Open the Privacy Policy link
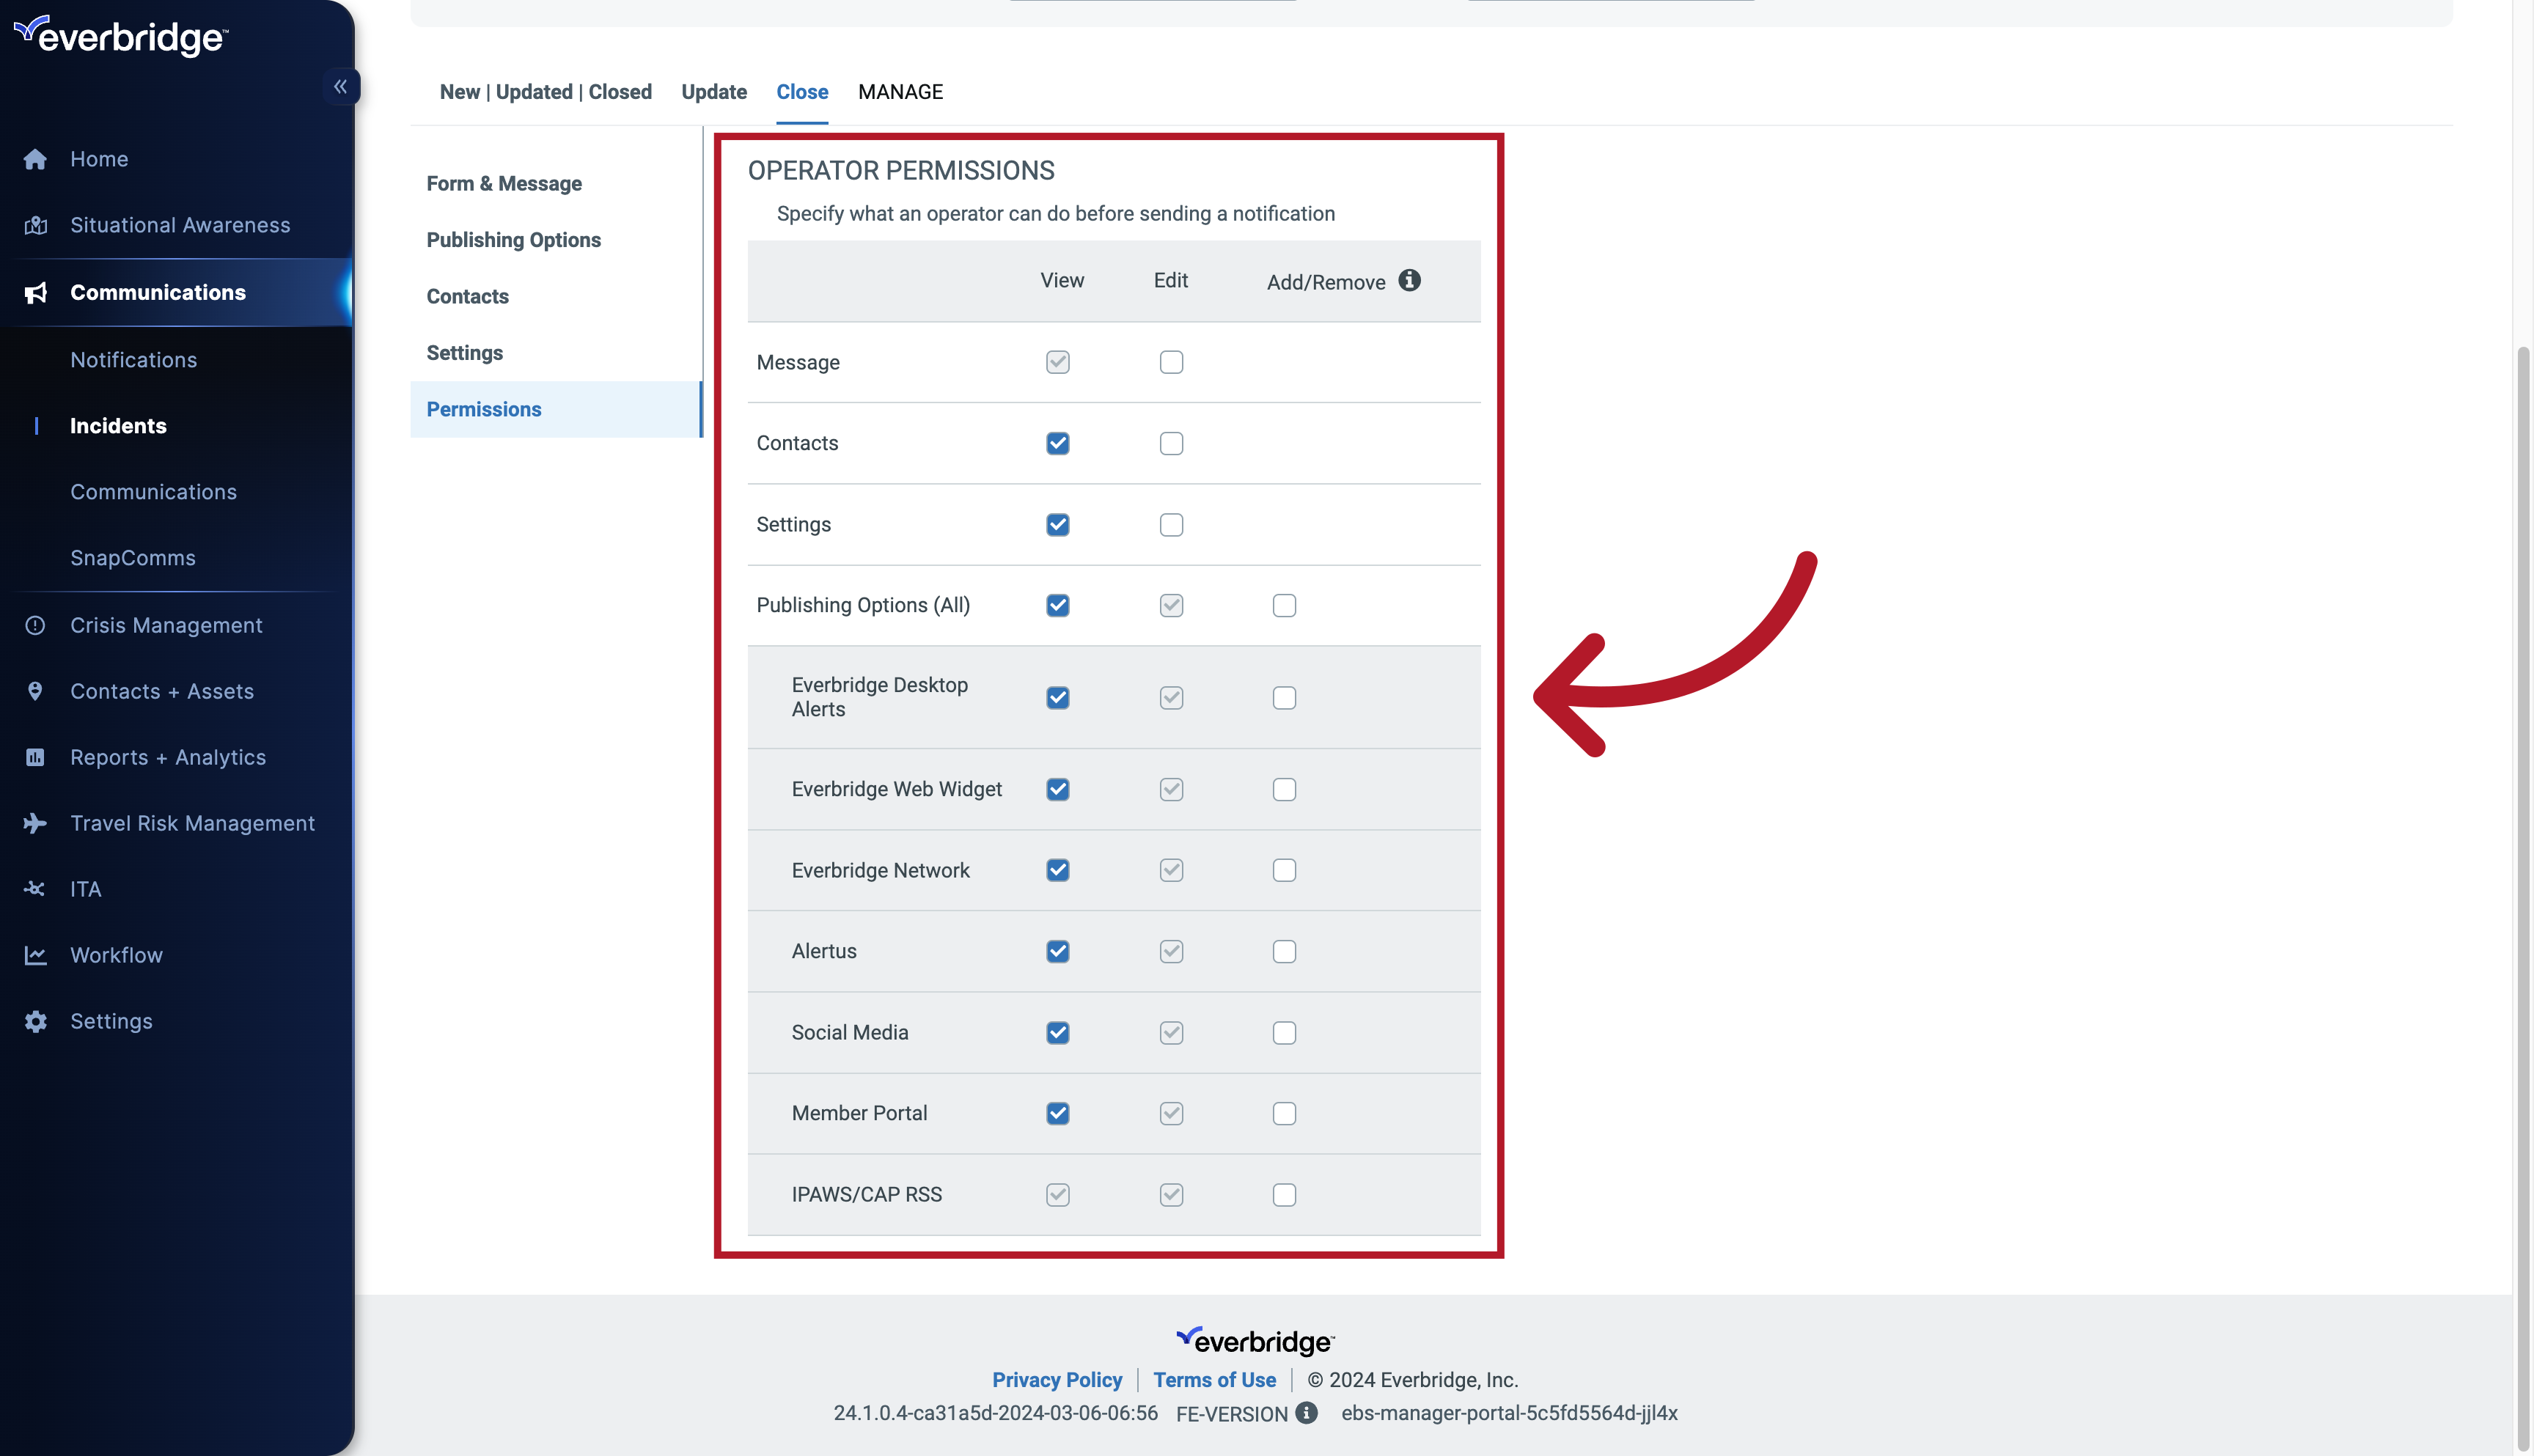Image resolution: width=2534 pixels, height=1456 pixels. coord(1057,1379)
